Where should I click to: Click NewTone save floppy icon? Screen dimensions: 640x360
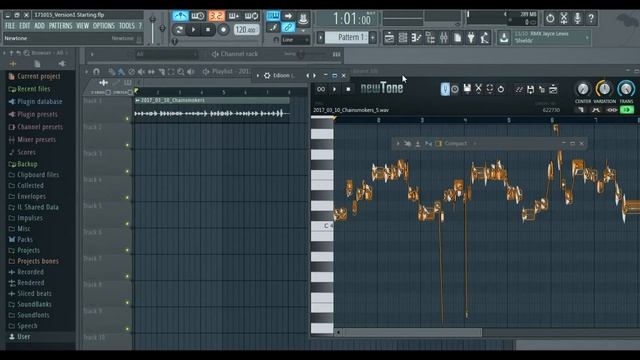pos(467,89)
